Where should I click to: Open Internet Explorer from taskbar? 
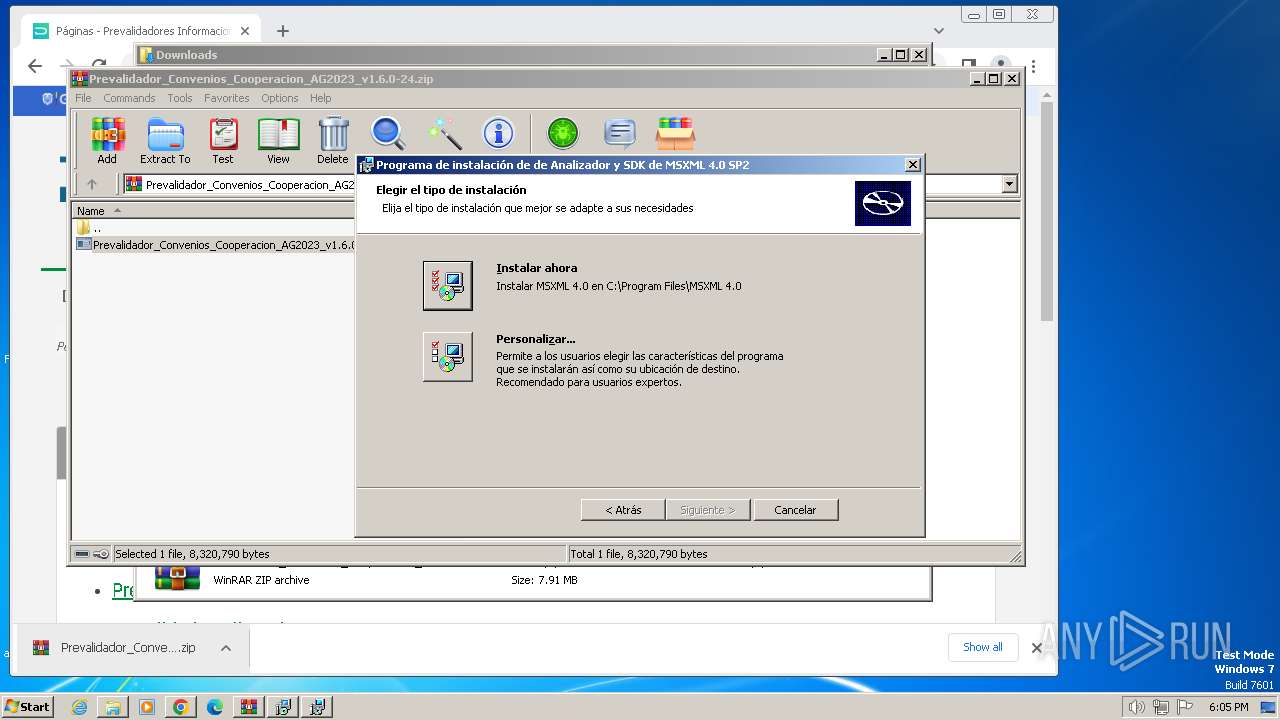(79, 707)
